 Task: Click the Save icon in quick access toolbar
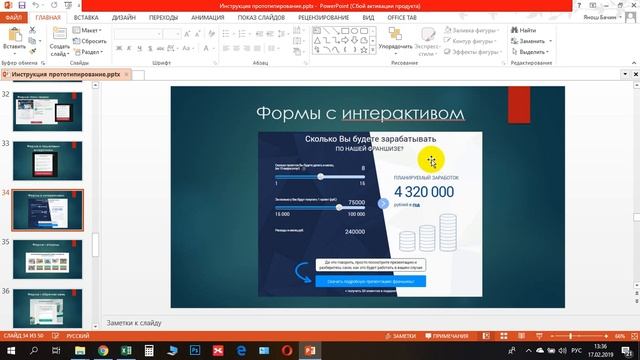point(22,6)
